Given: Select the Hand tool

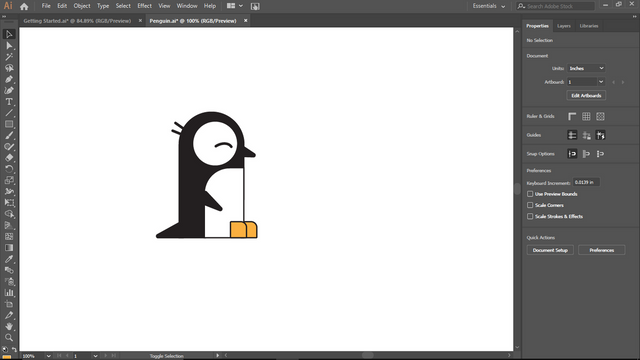Looking at the screenshot, I should click(9, 326).
